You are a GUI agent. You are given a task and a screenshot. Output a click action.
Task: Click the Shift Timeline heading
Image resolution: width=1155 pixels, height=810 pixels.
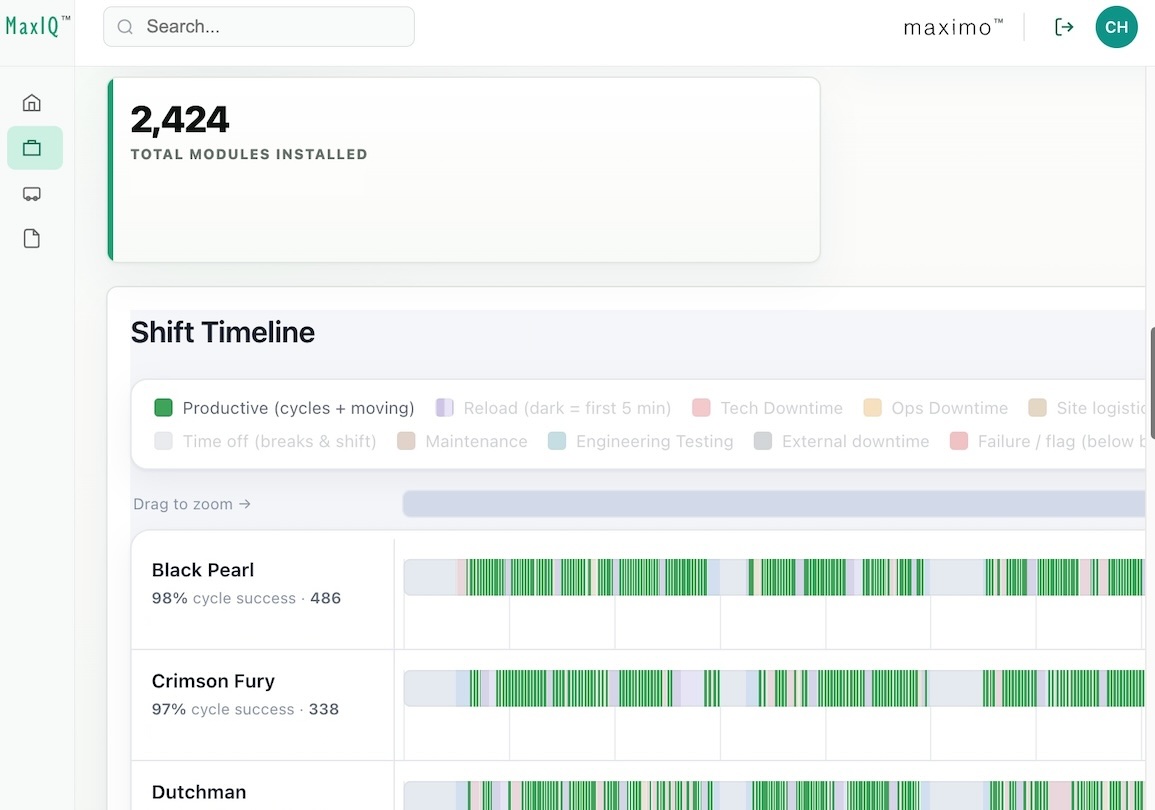[222, 332]
